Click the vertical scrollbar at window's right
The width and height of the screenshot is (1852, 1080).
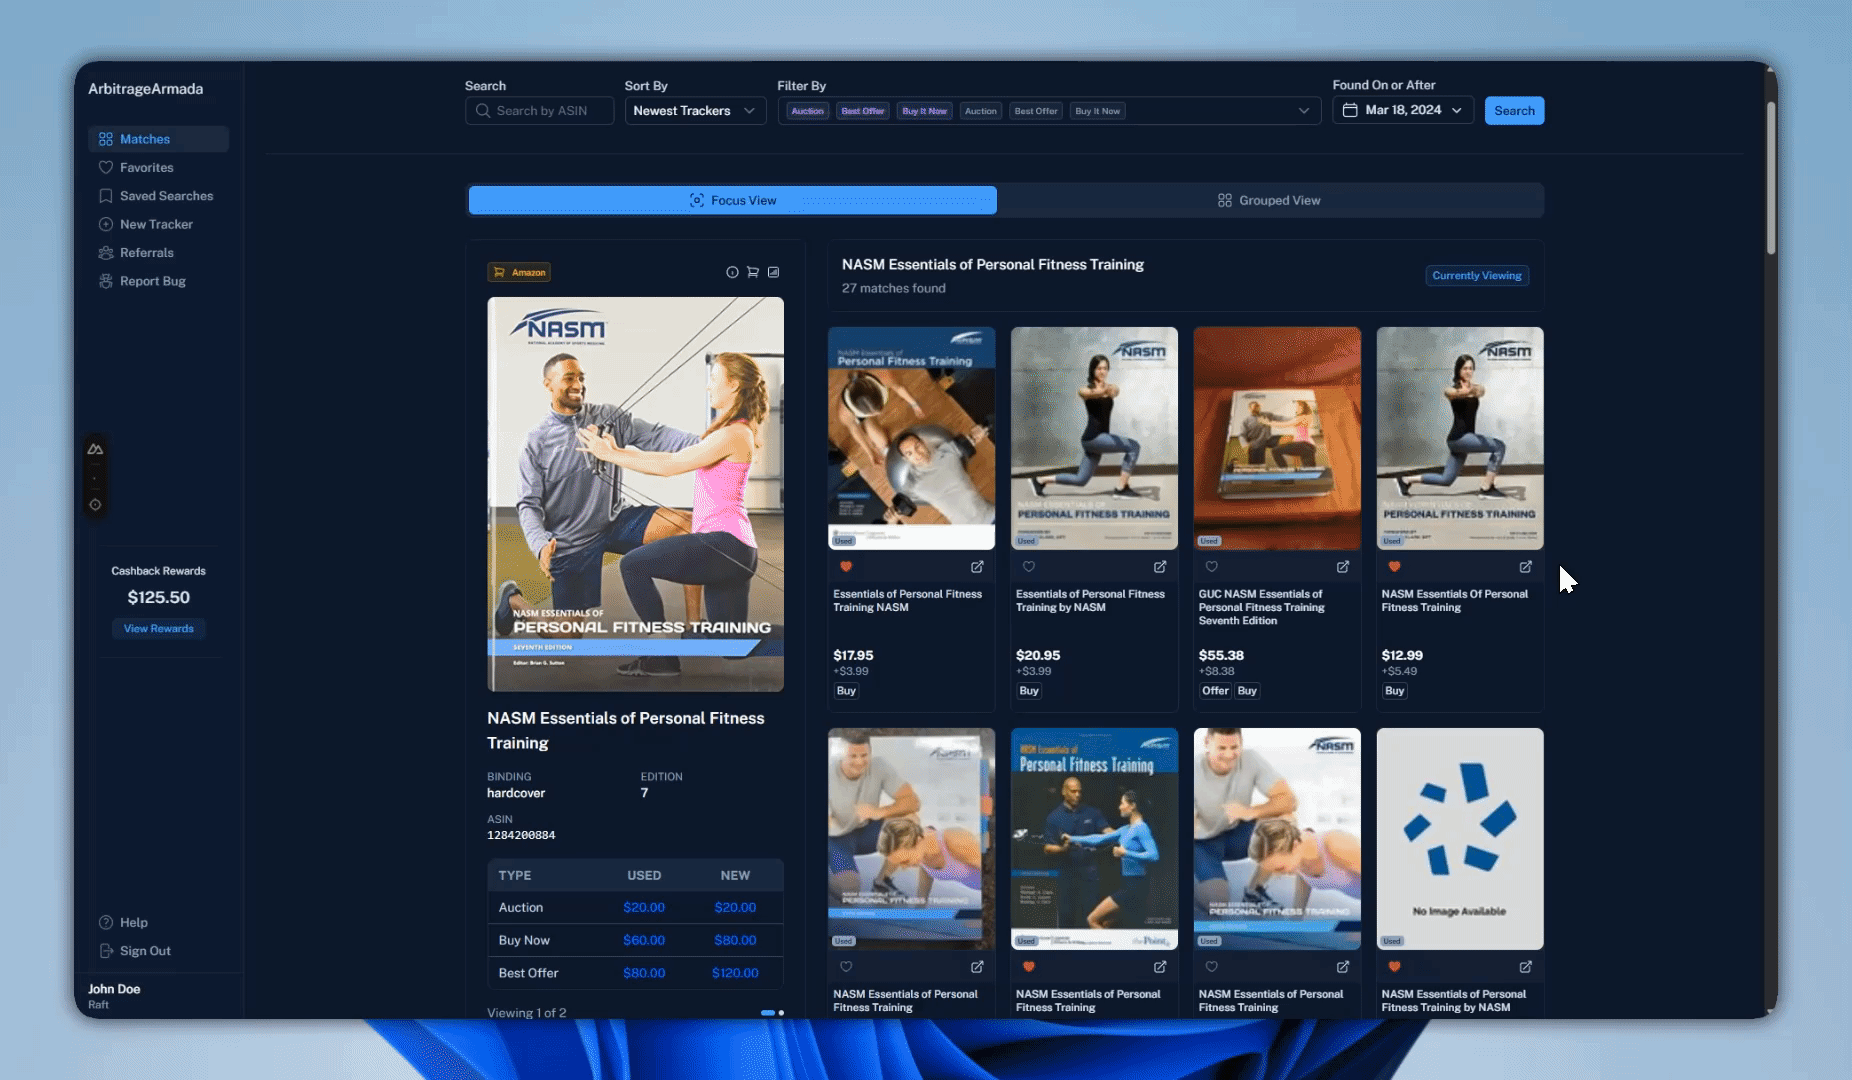pos(1771,176)
